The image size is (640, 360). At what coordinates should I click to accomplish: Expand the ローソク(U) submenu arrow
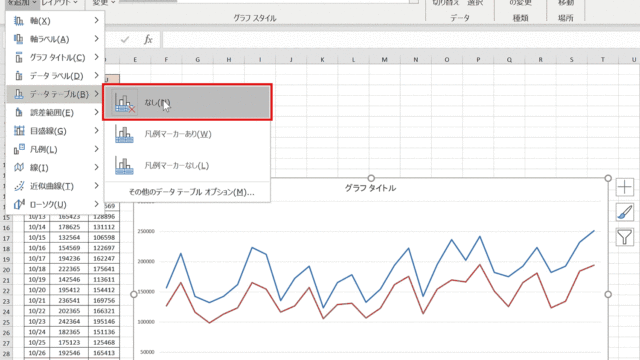coord(96,204)
